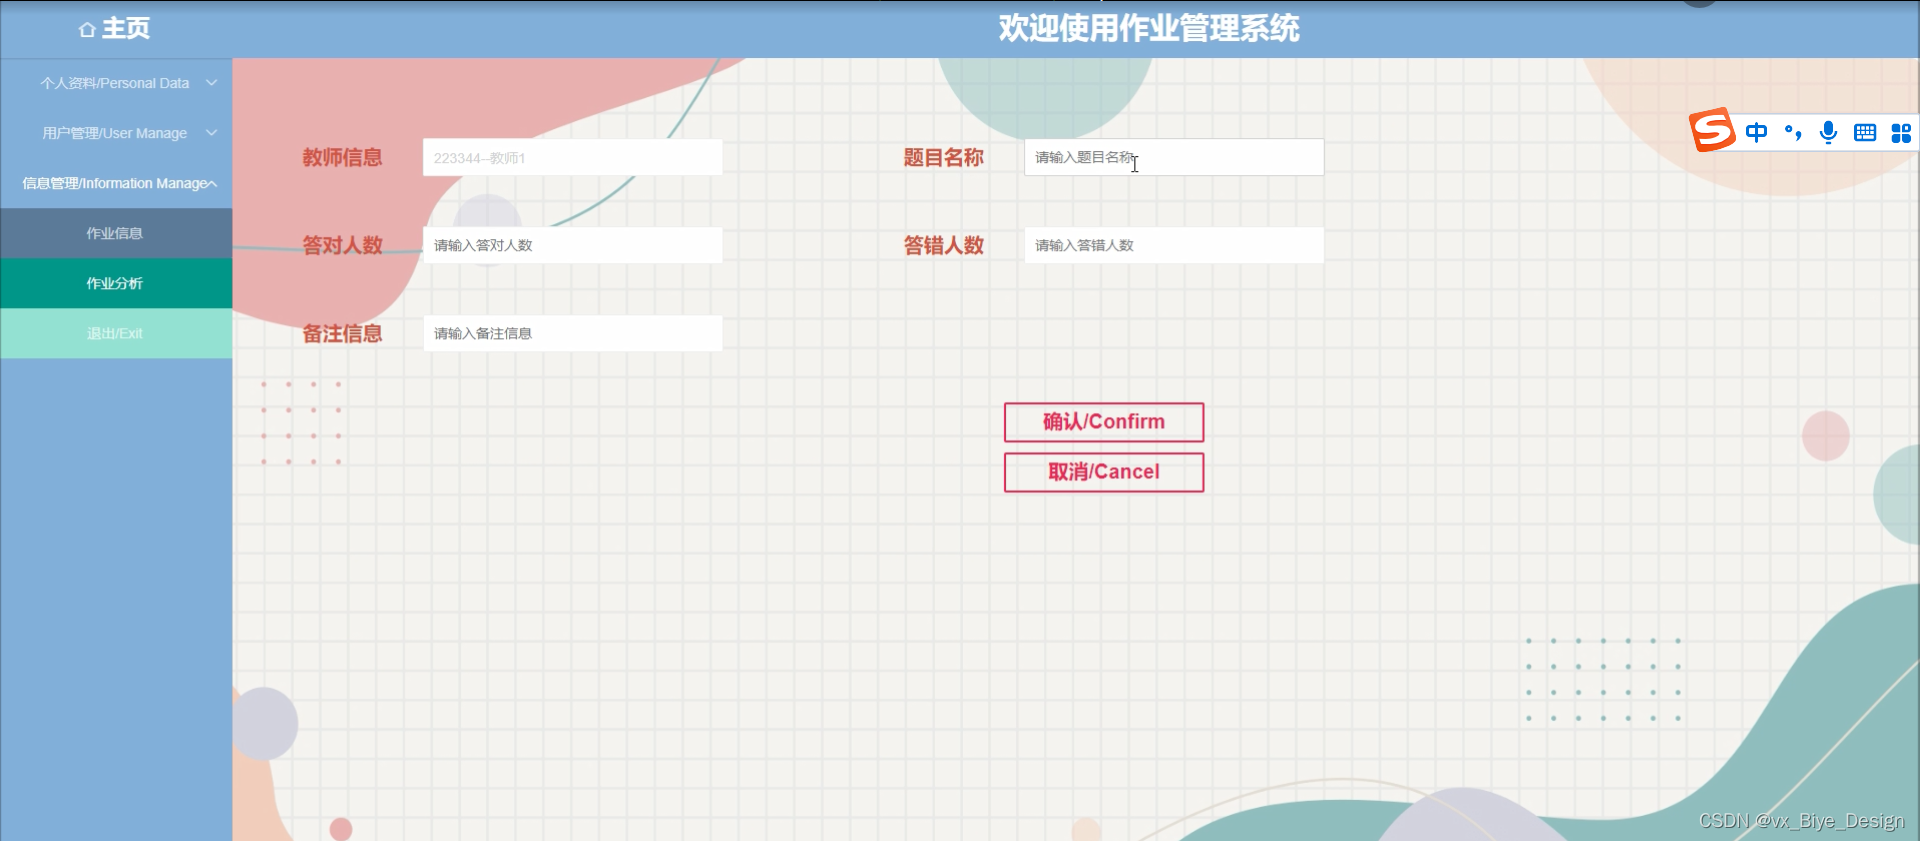Click the 欢迎使用作业管理系统 title
This screenshot has height=841, width=1920.
click(x=1149, y=28)
